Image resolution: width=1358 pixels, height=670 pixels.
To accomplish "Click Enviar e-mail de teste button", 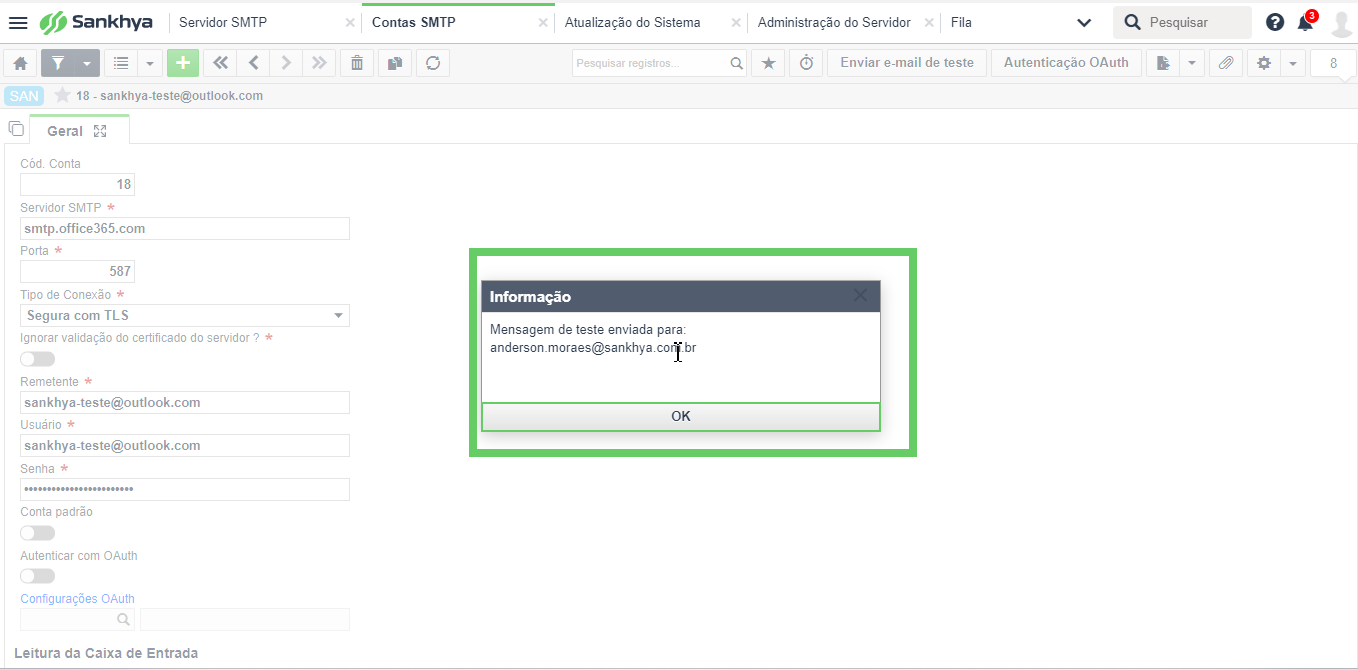I will (907, 63).
